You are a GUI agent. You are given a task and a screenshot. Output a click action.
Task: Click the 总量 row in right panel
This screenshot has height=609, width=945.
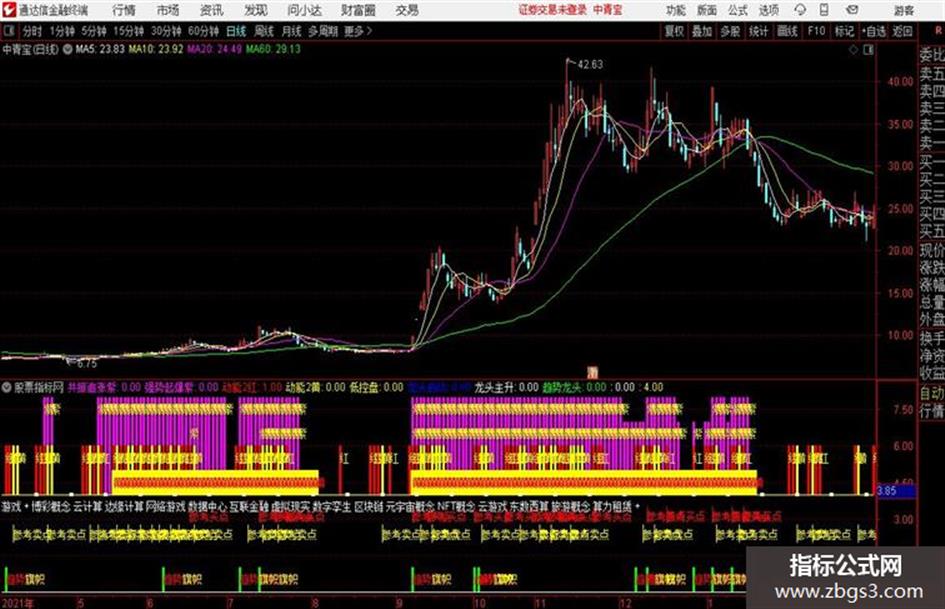[x=932, y=302]
